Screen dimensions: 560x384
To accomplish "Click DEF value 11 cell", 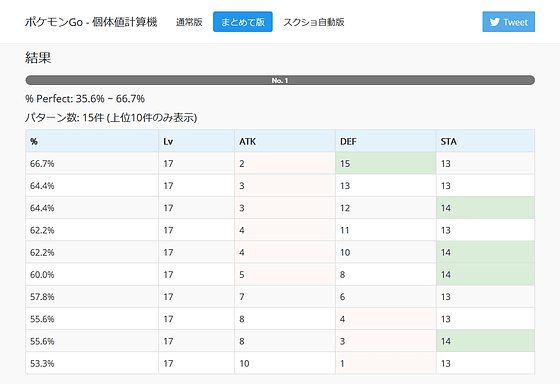I will click(386, 230).
